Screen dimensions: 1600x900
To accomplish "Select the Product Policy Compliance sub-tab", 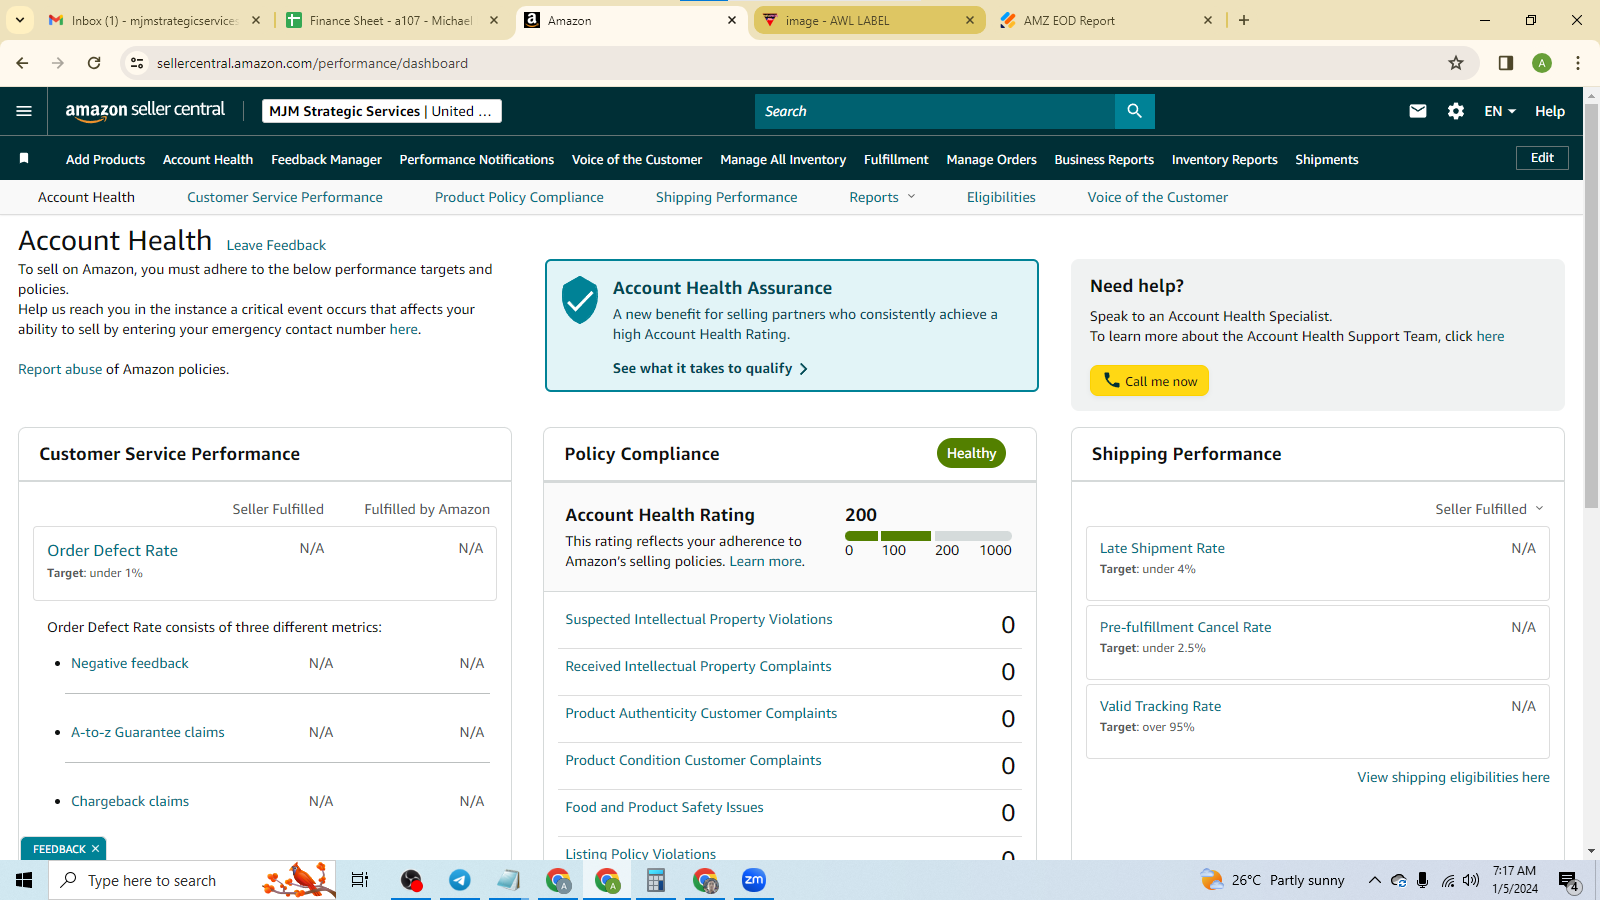I will pyautogui.click(x=519, y=197).
